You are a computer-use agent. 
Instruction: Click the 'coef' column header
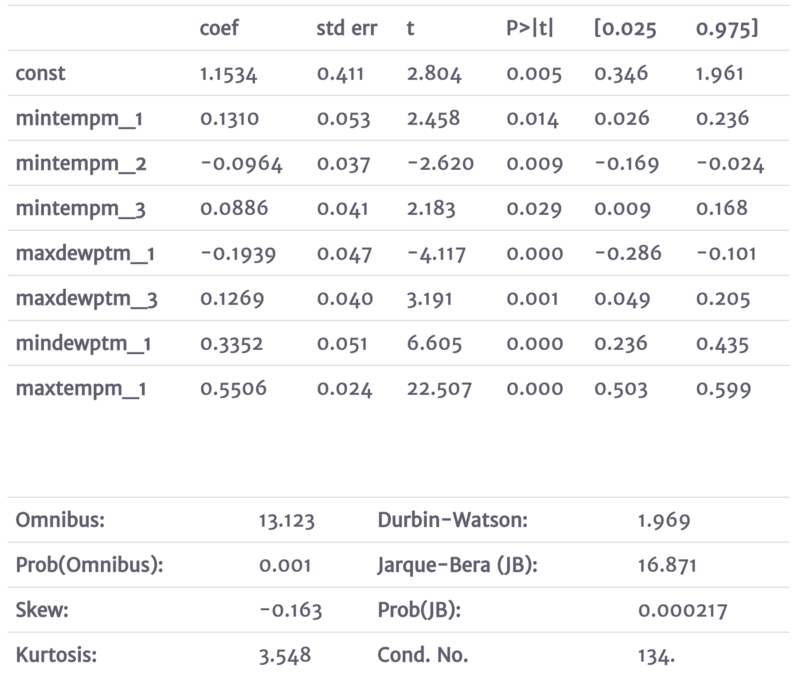coord(220,29)
